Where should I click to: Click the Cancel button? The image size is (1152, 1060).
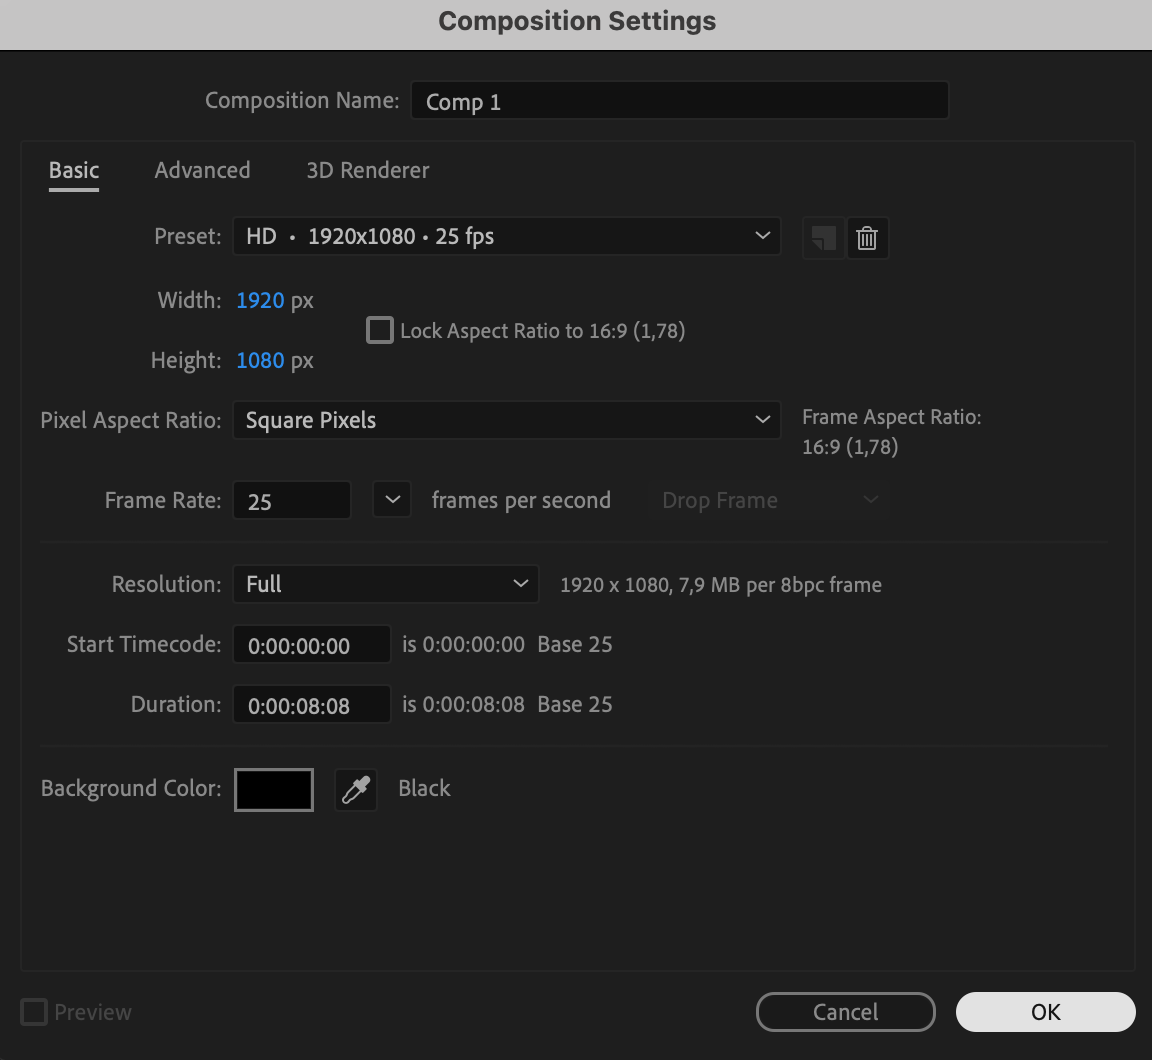(845, 1012)
